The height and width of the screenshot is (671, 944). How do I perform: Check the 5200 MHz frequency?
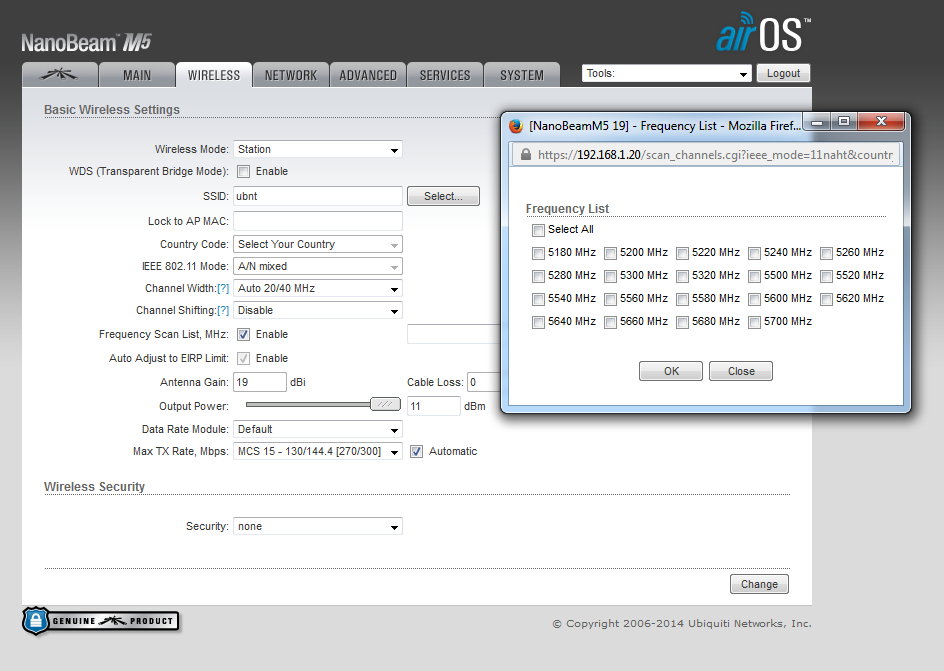610,253
